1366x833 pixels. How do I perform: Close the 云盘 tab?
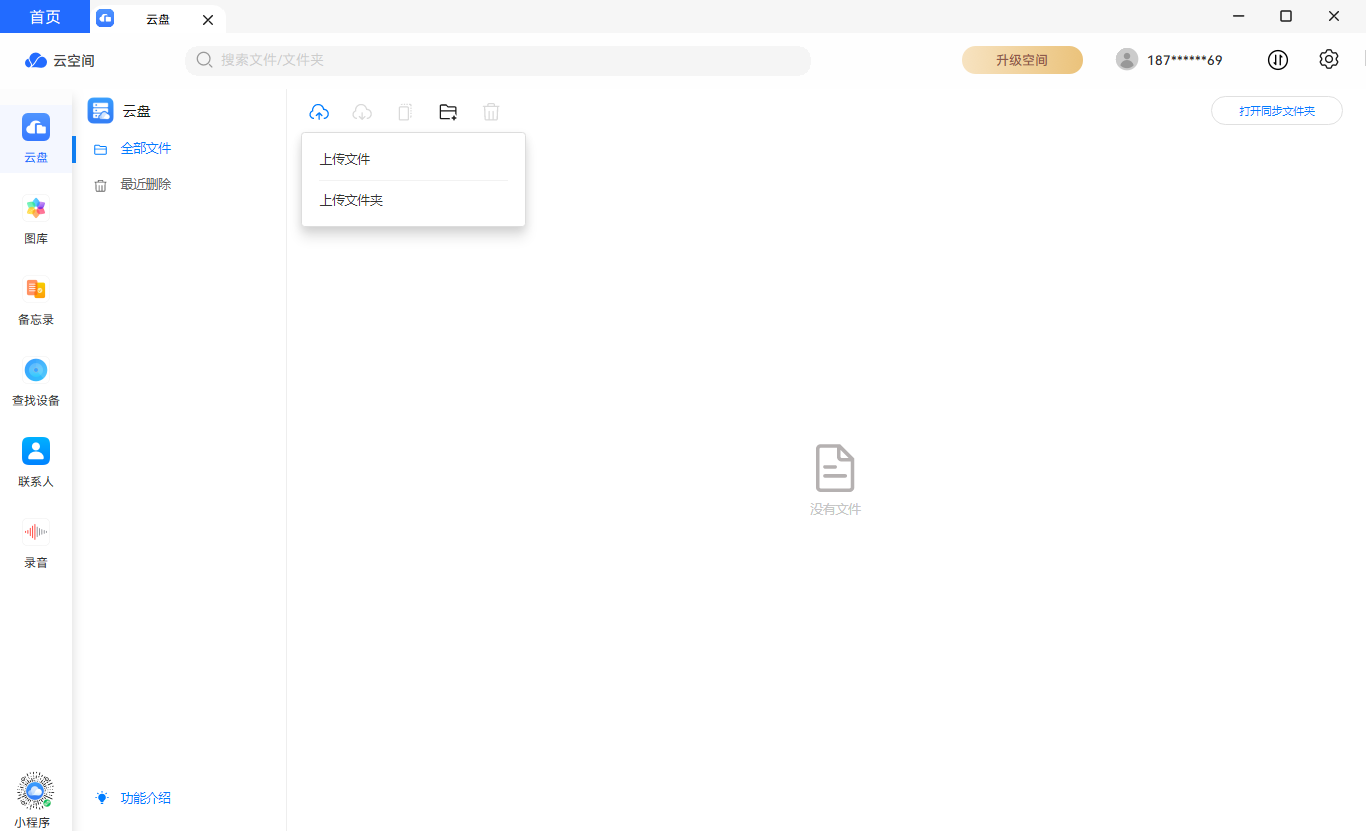[x=208, y=19]
